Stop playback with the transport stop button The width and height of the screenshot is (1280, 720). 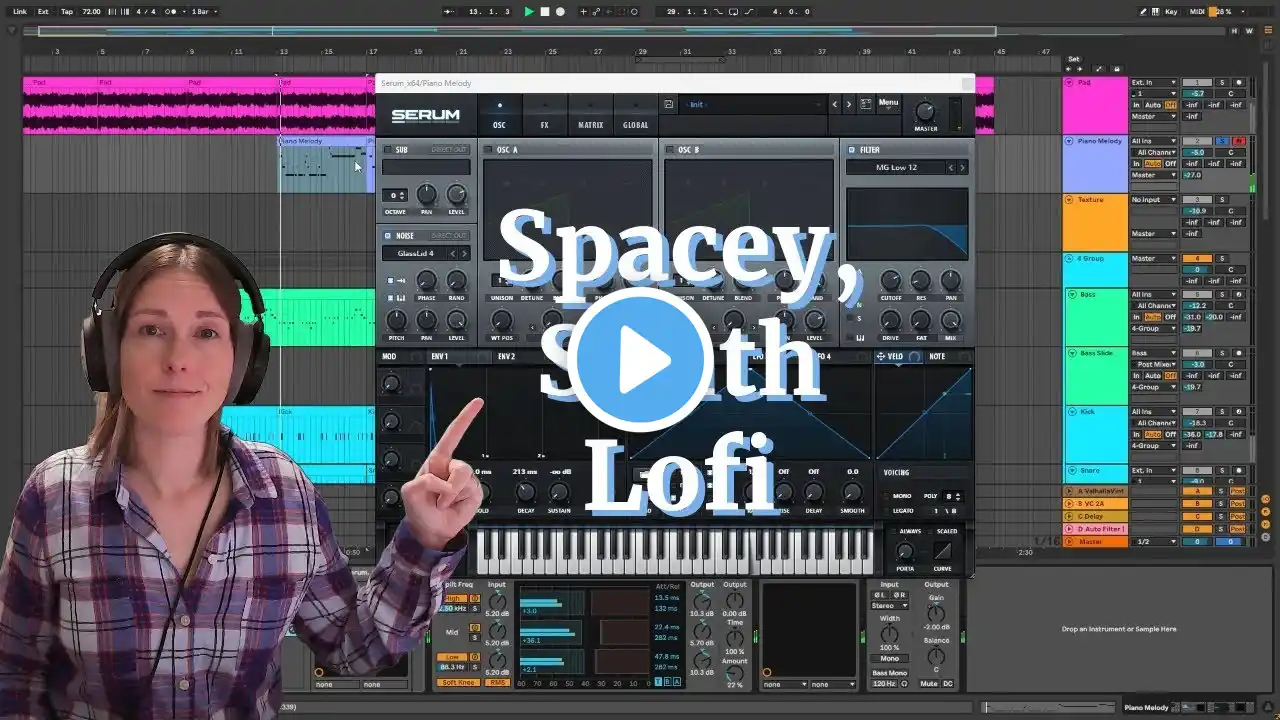click(545, 12)
